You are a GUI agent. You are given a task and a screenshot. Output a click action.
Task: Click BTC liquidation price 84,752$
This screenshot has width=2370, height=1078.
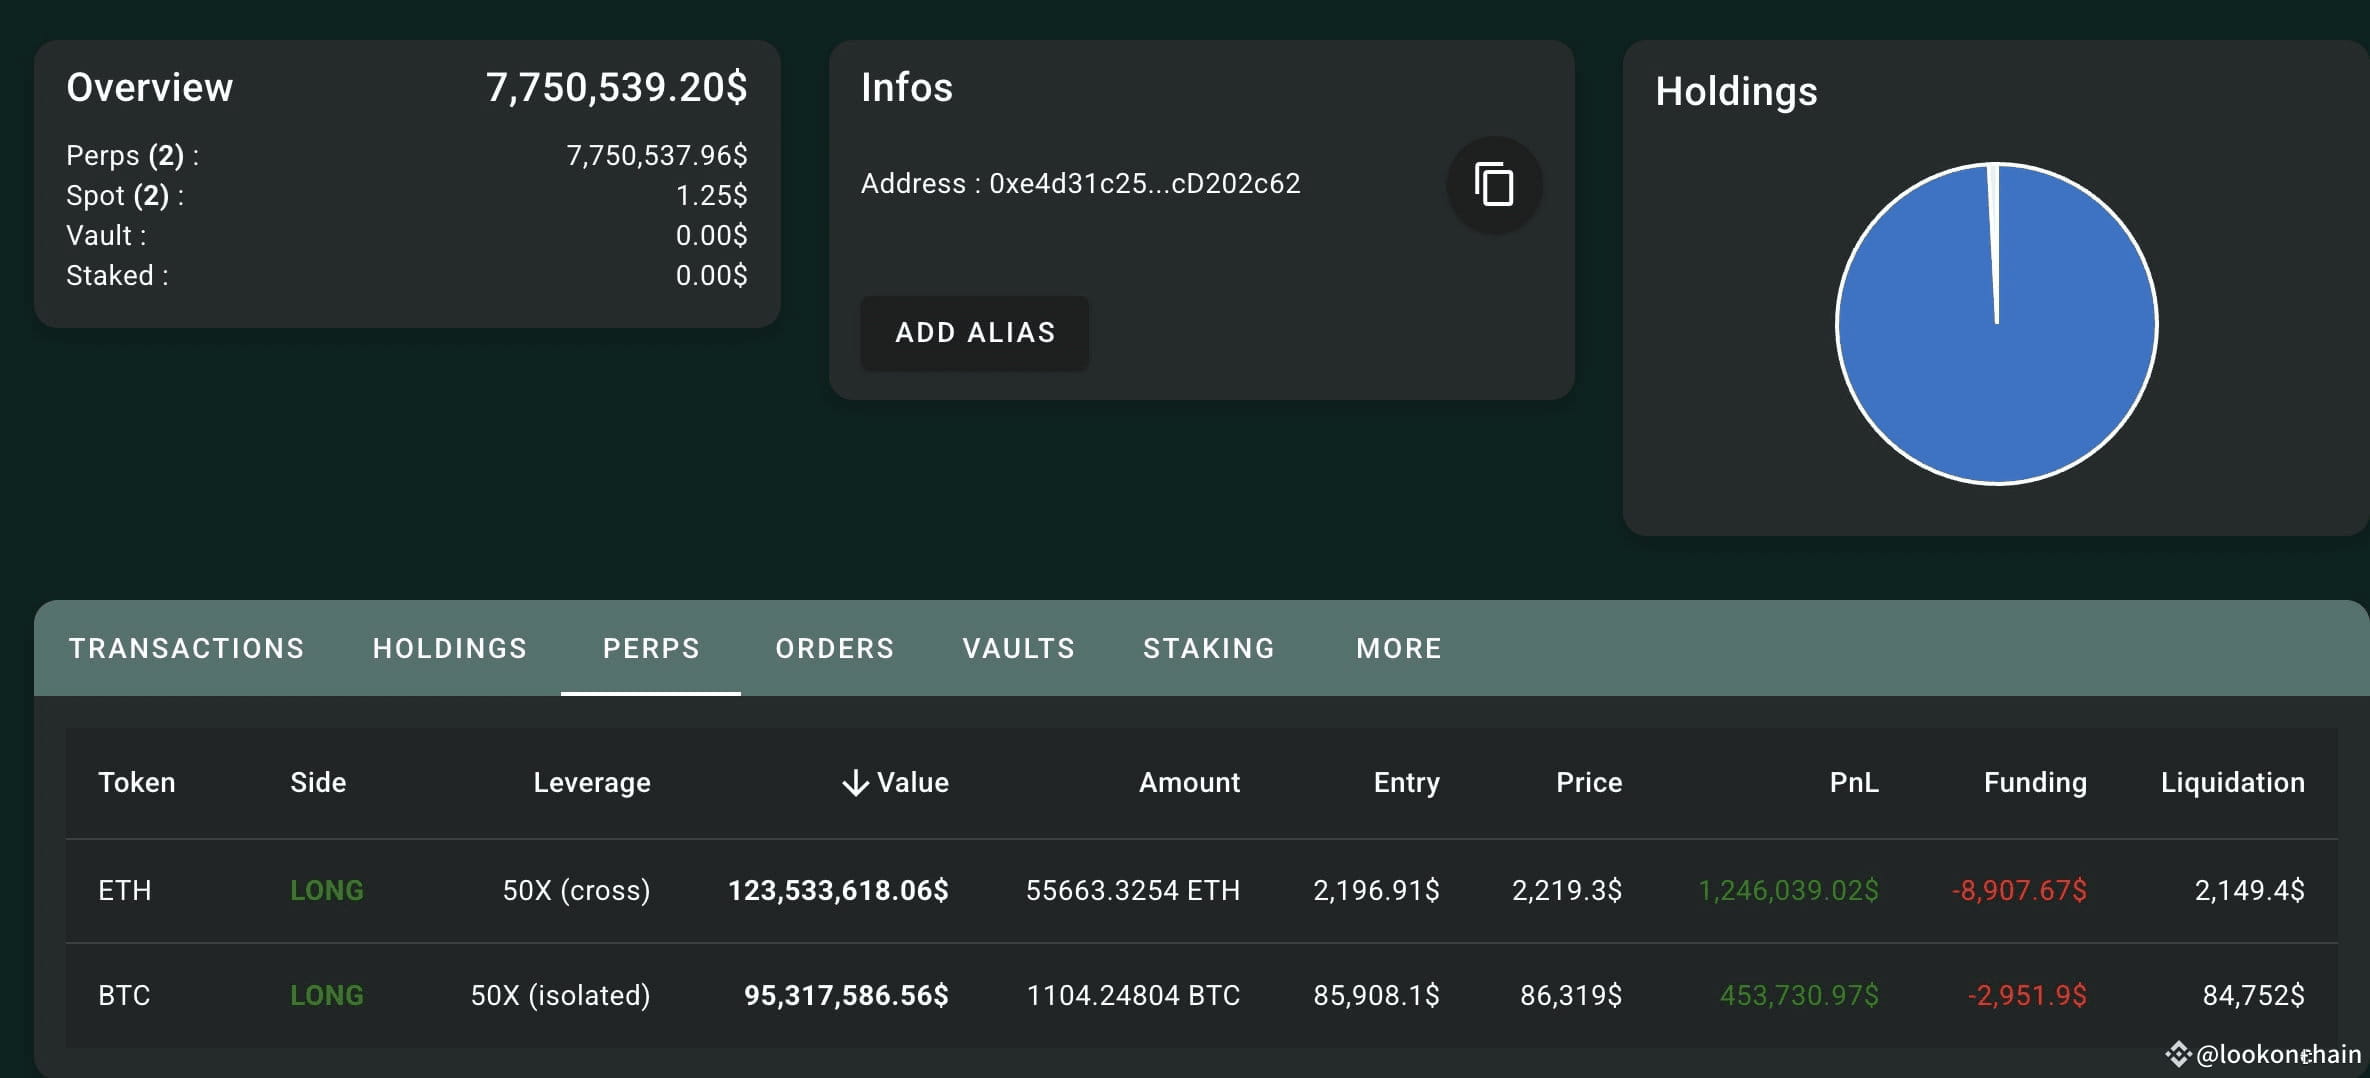[x=2254, y=995]
